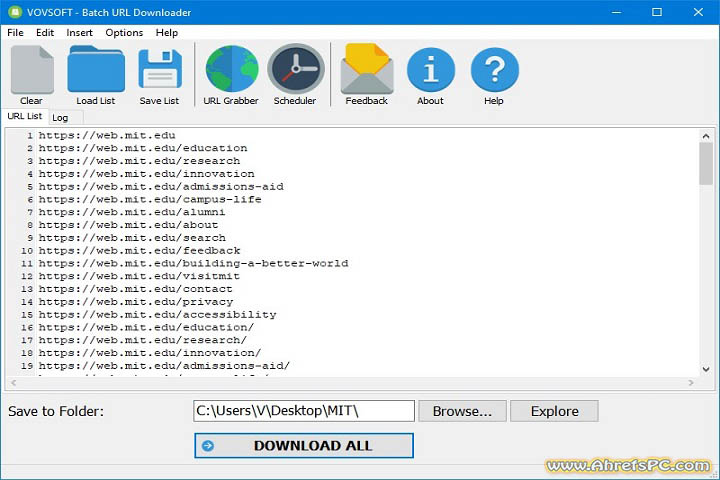This screenshot has width=720, height=480.
Task: Maximize the Batch URL Downloader window
Action: (657, 12)
